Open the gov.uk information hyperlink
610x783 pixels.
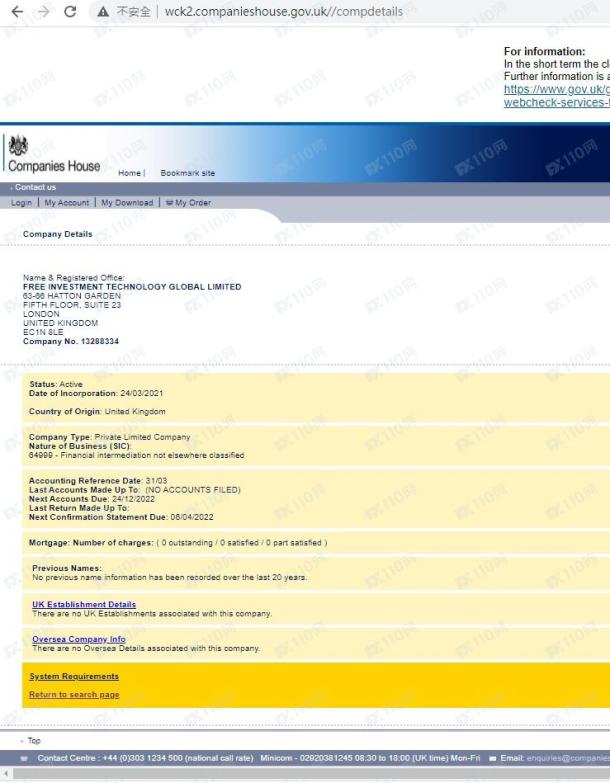pyautogui.click(x=557, y=95)
